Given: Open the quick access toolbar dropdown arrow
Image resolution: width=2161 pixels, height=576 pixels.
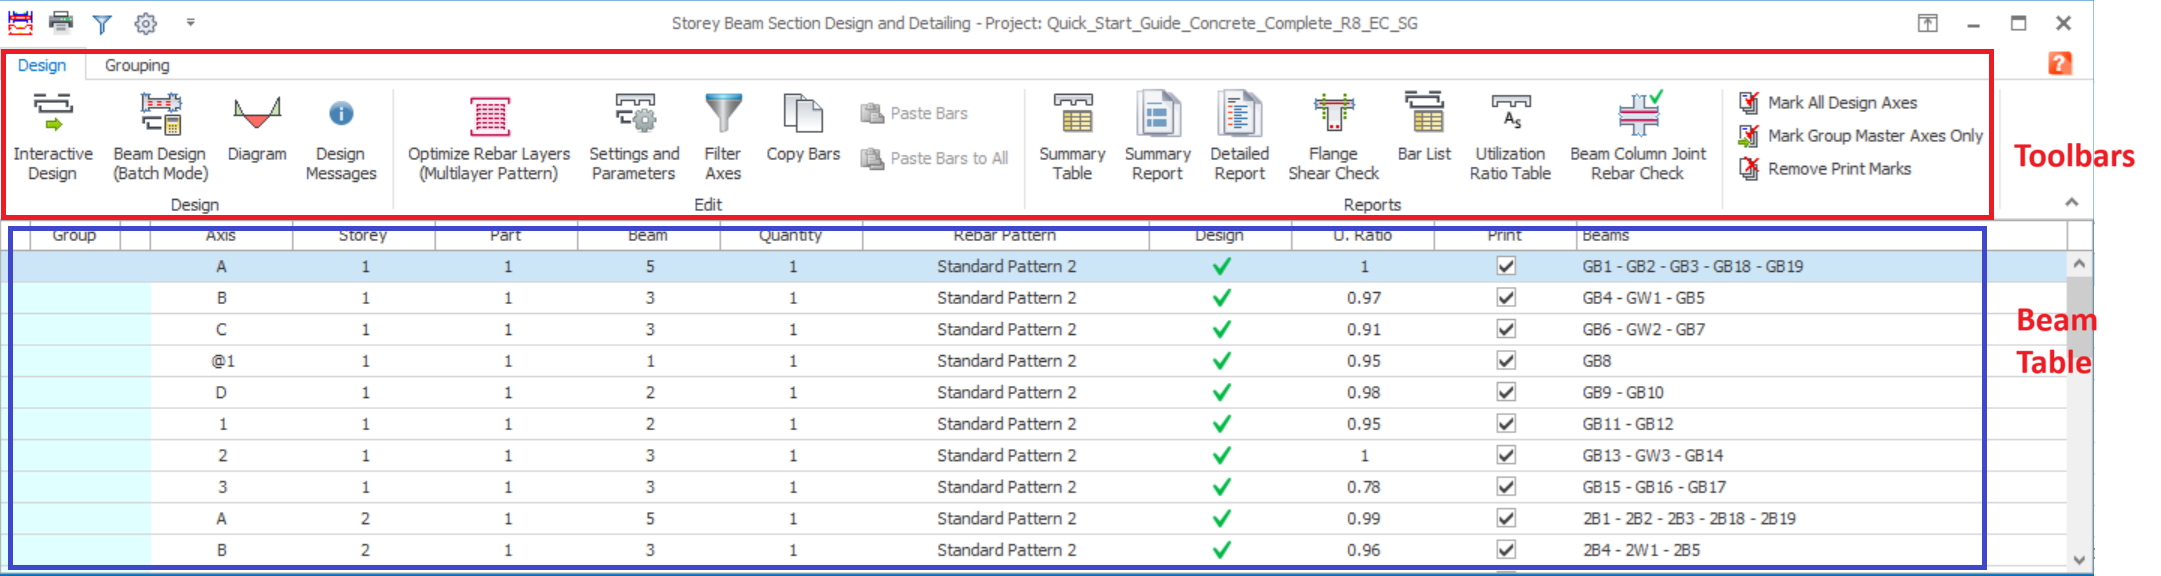Looking at the screenshot, I should pos(190,22).
